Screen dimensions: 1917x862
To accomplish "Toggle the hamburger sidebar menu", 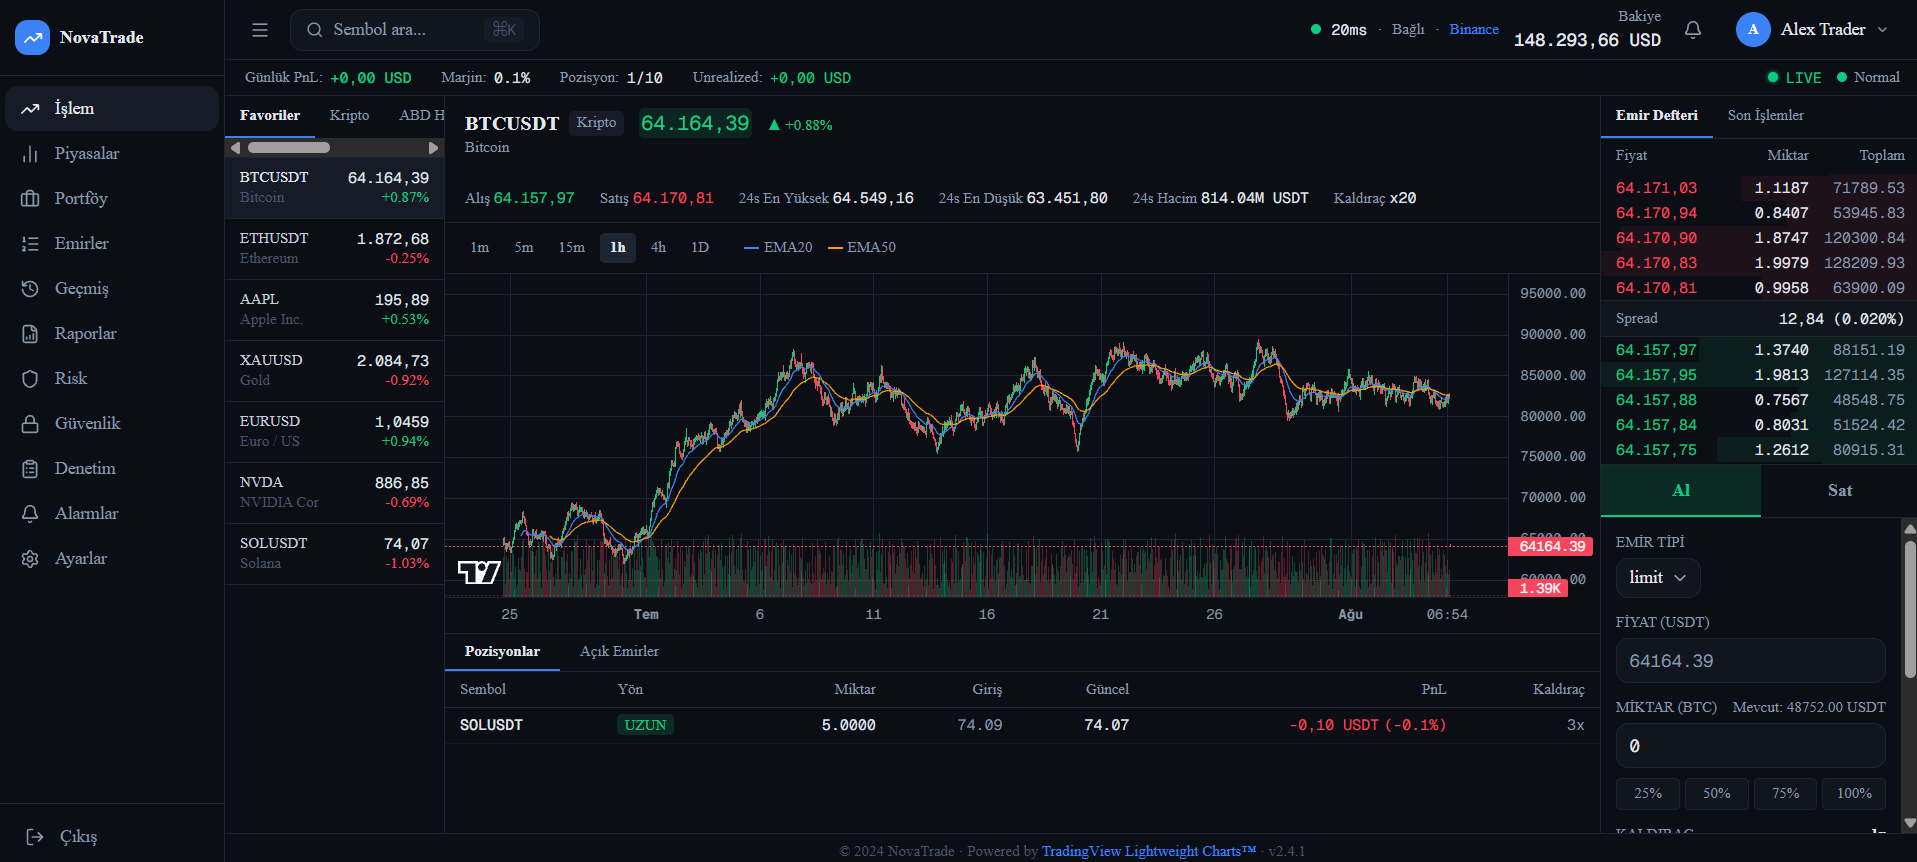I will (x=260, y=30).
